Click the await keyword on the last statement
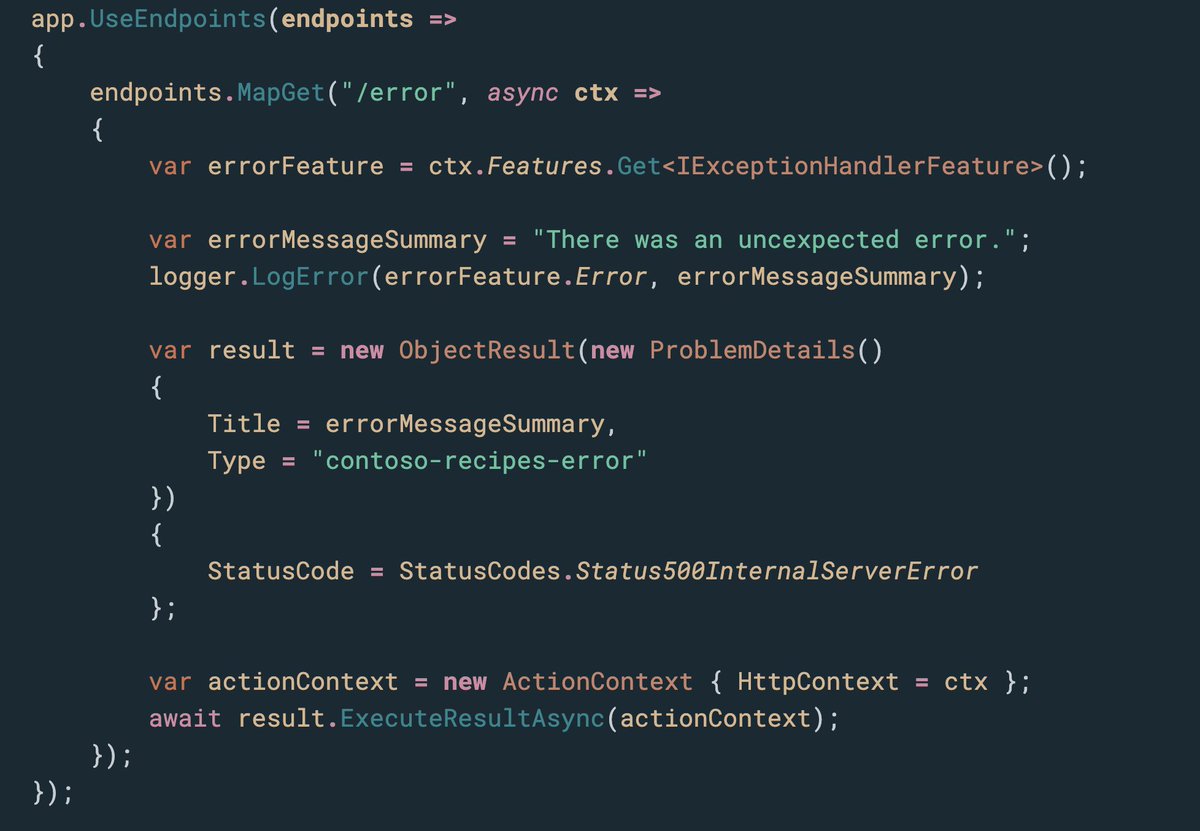Screen dimensions: 1200x831 [x=182, y=718]
